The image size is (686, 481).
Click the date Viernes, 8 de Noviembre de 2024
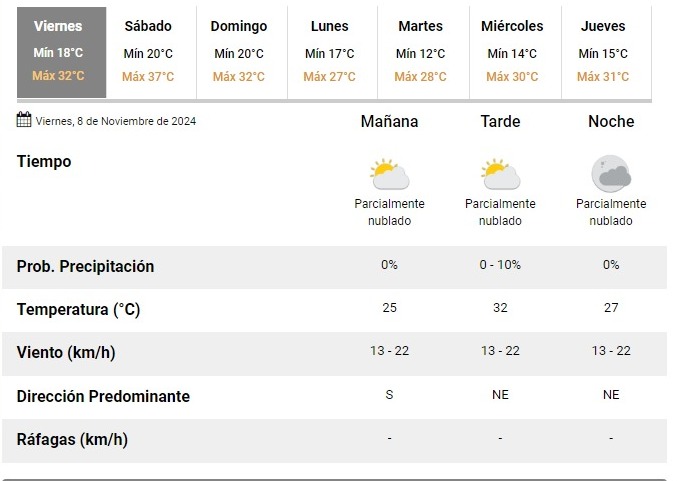point(116,122)
